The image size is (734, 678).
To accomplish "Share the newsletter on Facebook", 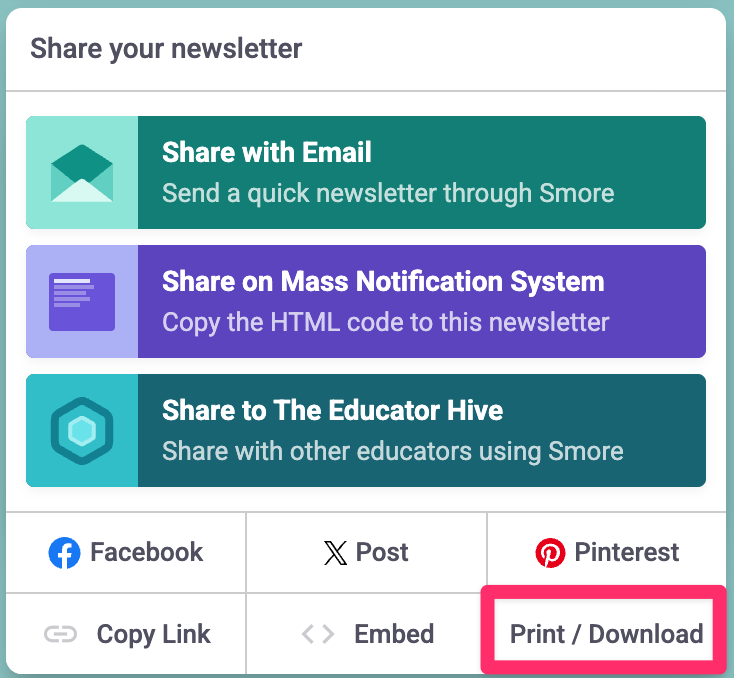I will pos(126,553).
